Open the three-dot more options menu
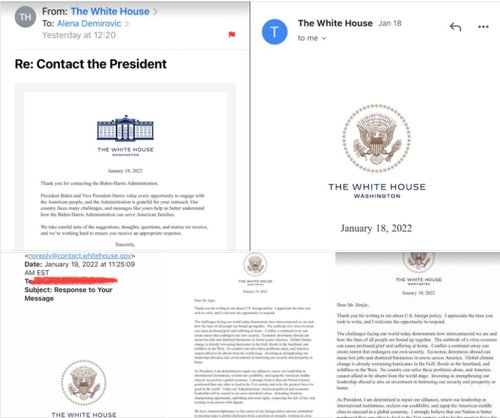The image size is (500, 418). pos(483,27)
